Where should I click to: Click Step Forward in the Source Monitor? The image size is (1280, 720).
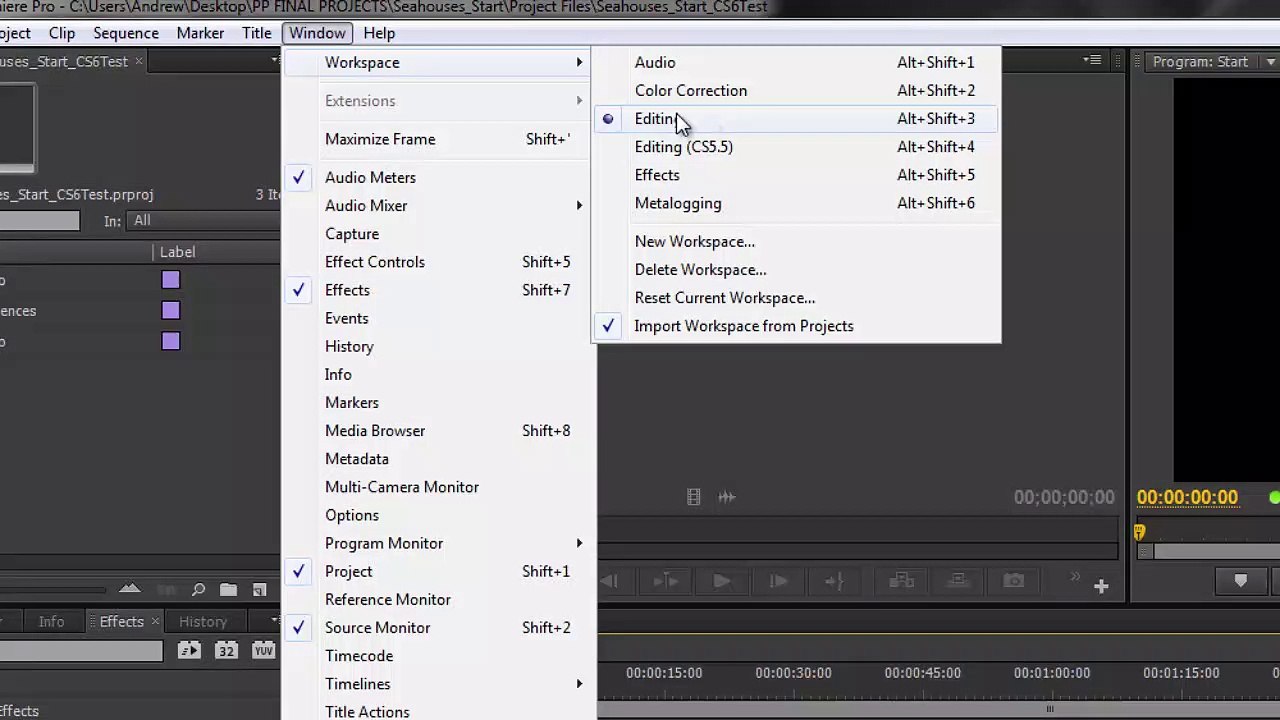[x=778, y=581]
